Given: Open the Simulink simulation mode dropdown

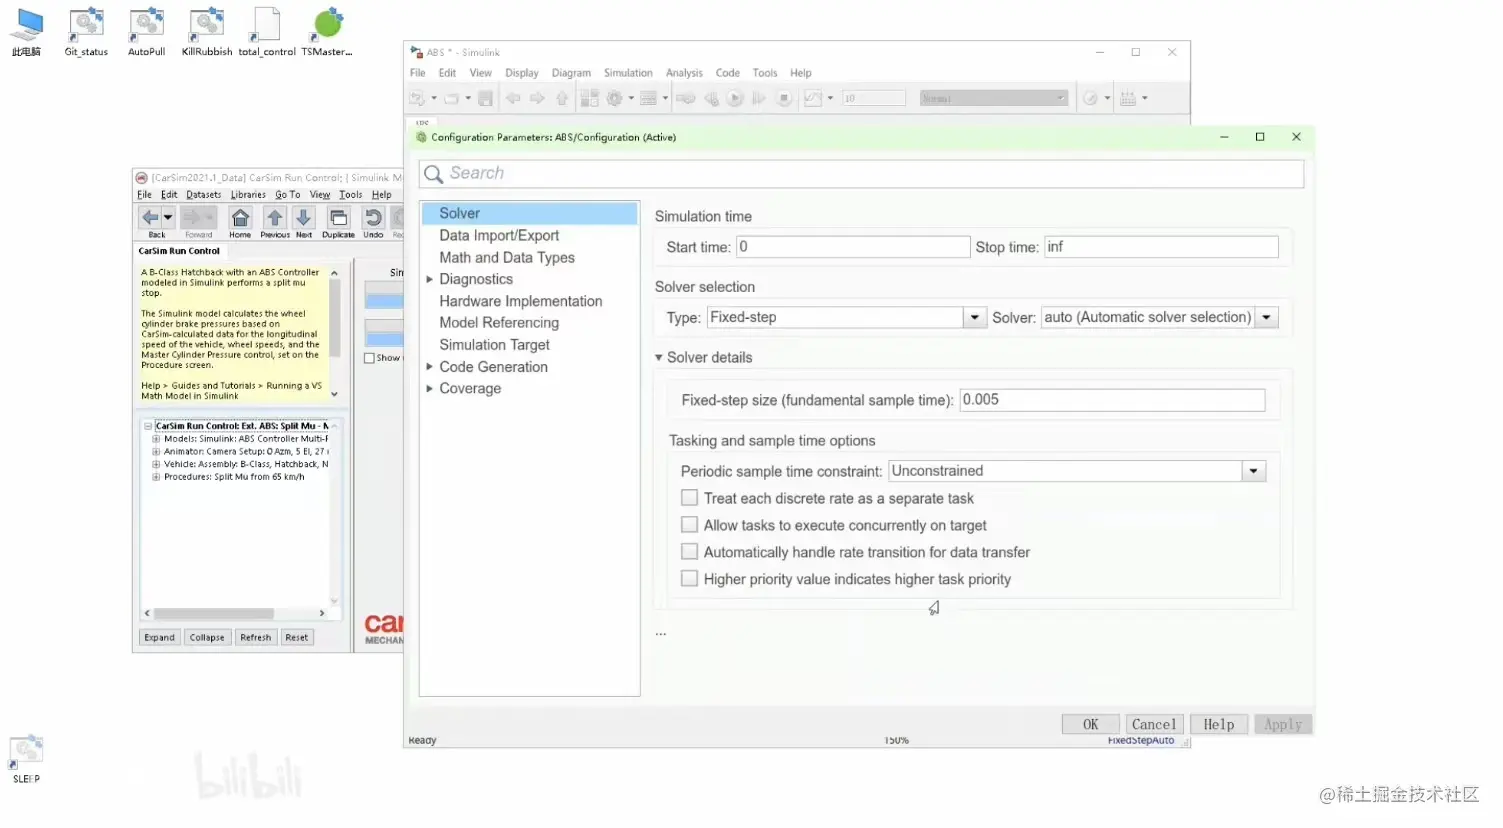Looking at the screenshot, I should click(x=993, y=98).
